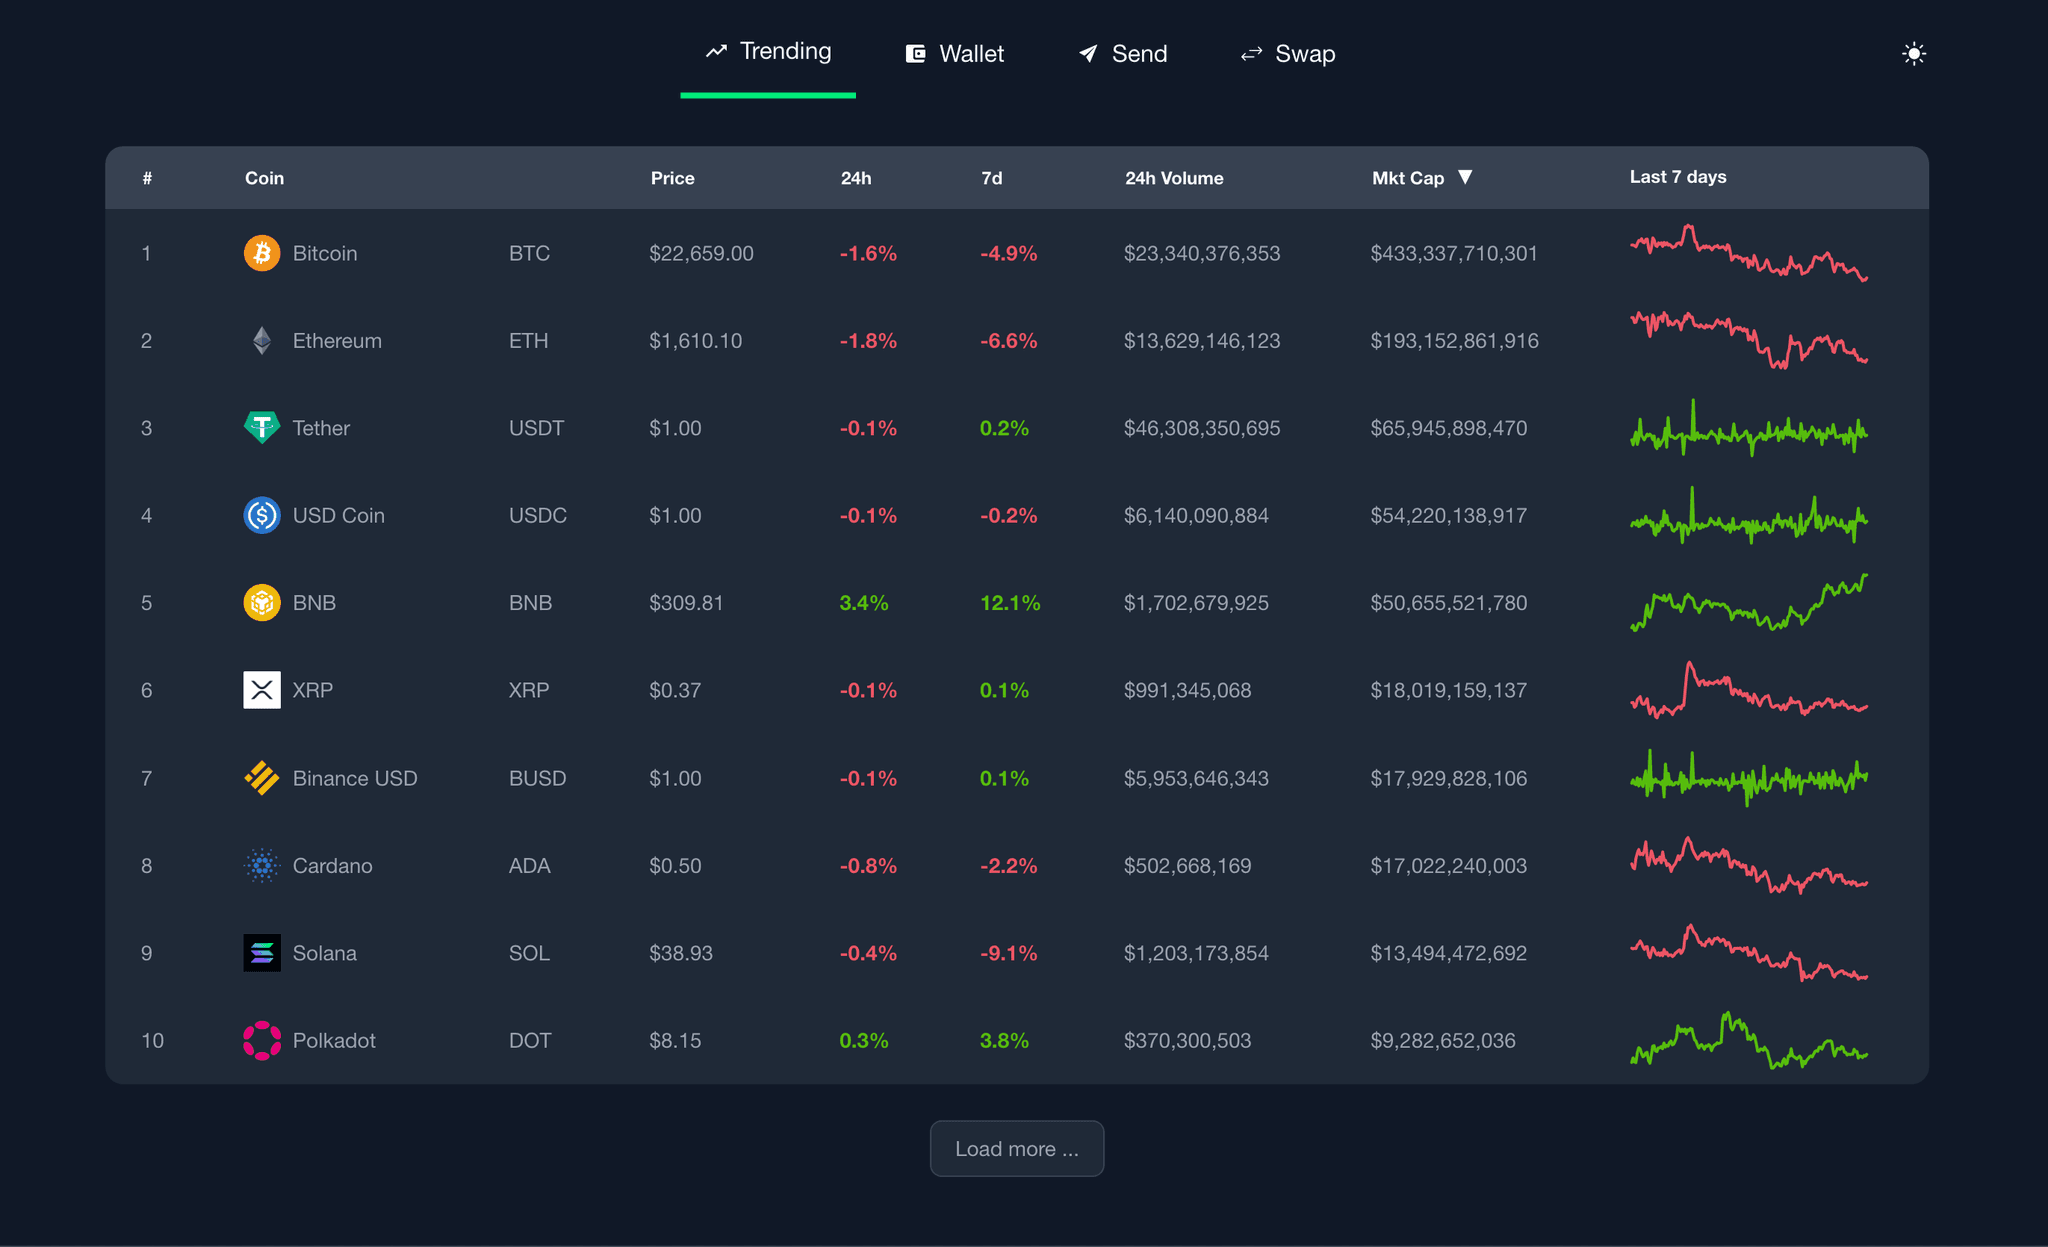Image resolution: width=2048 pixels, height=1247 pixels.
Task: Select the Bitcoin coin name
Action: pyautogui.click(x=325, y=253)
